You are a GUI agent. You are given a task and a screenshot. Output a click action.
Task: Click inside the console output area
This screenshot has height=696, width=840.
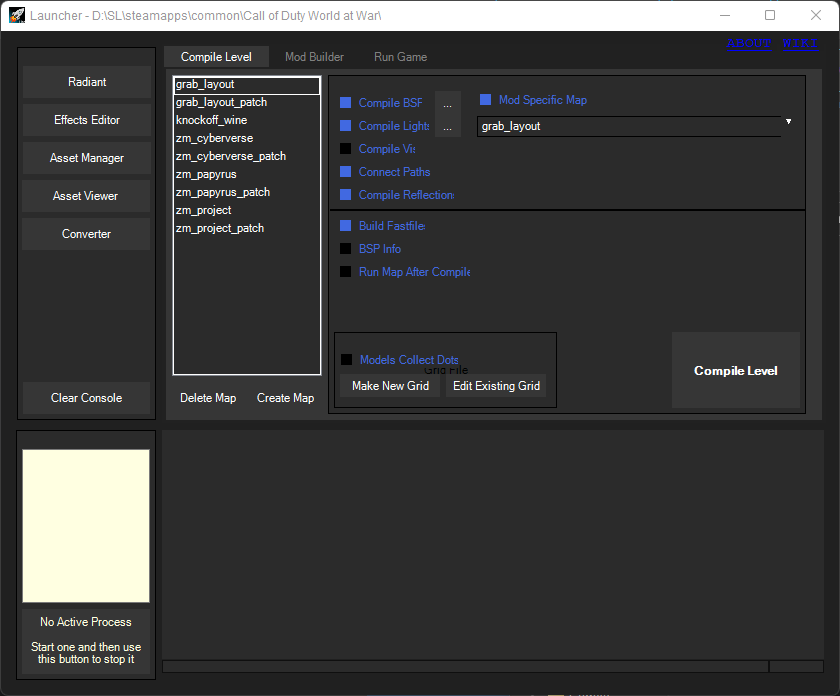(493, 544)
